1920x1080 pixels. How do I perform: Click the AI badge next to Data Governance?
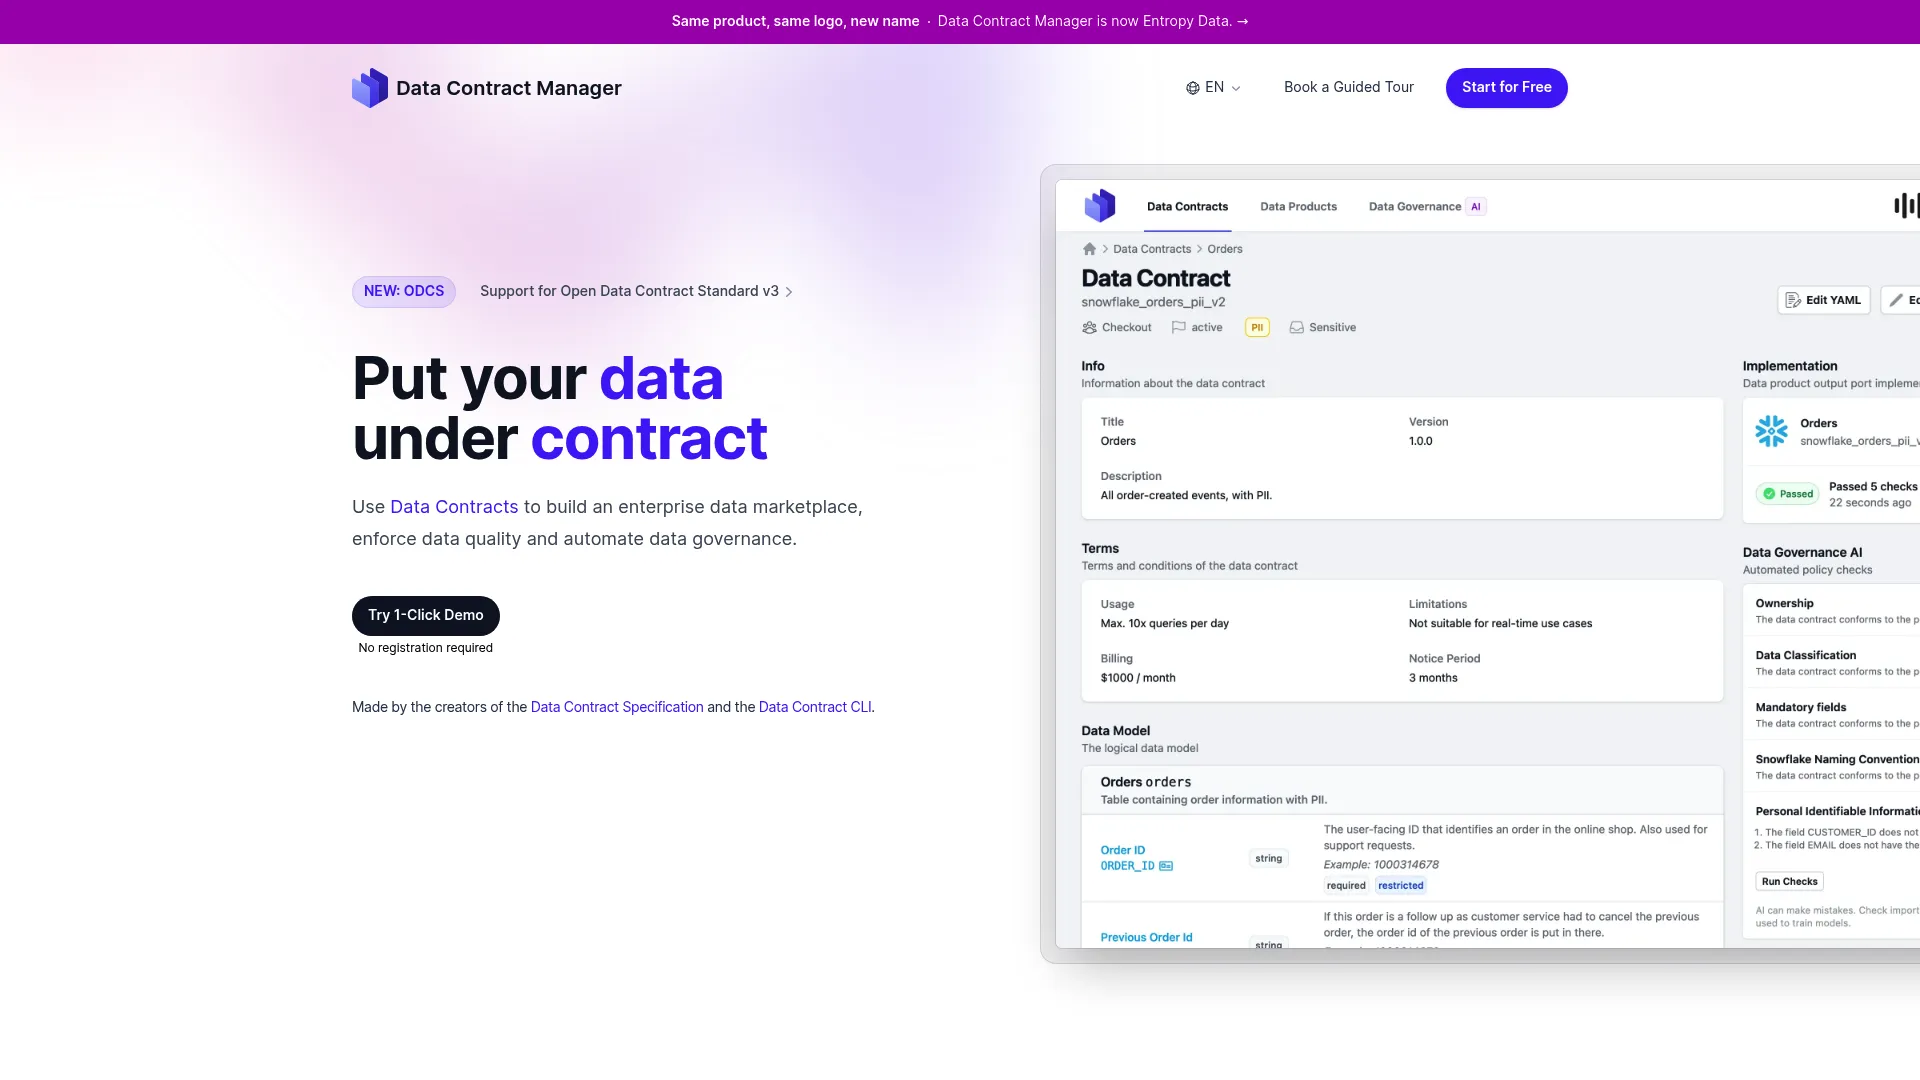(x=1475, y=207)
